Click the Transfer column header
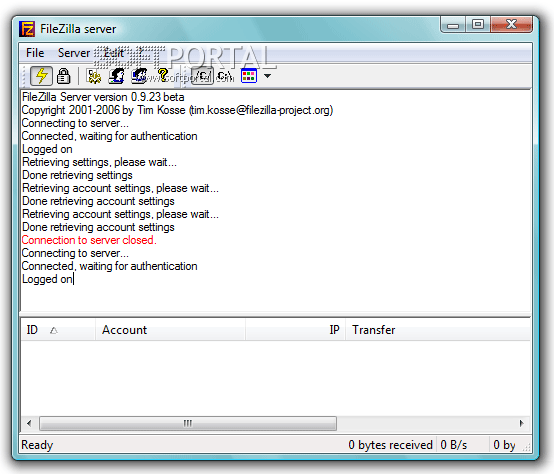The height and width of the screenshot is (474, 554). (438, 330)
